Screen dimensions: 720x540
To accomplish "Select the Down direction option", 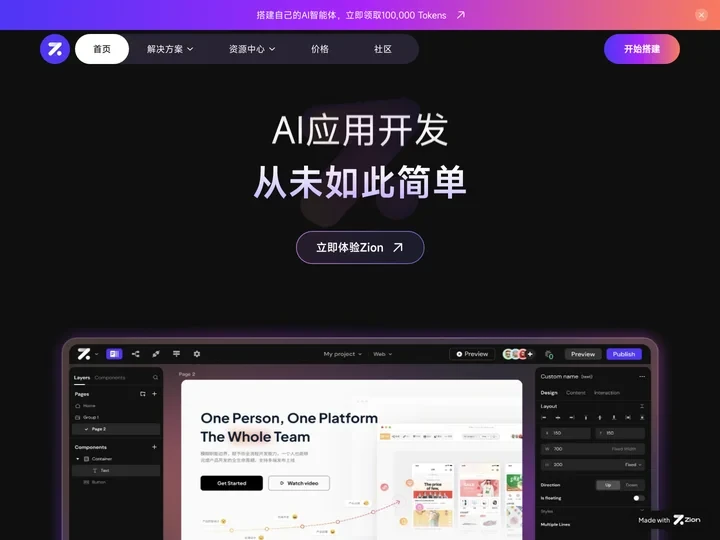I will point(632,485).
